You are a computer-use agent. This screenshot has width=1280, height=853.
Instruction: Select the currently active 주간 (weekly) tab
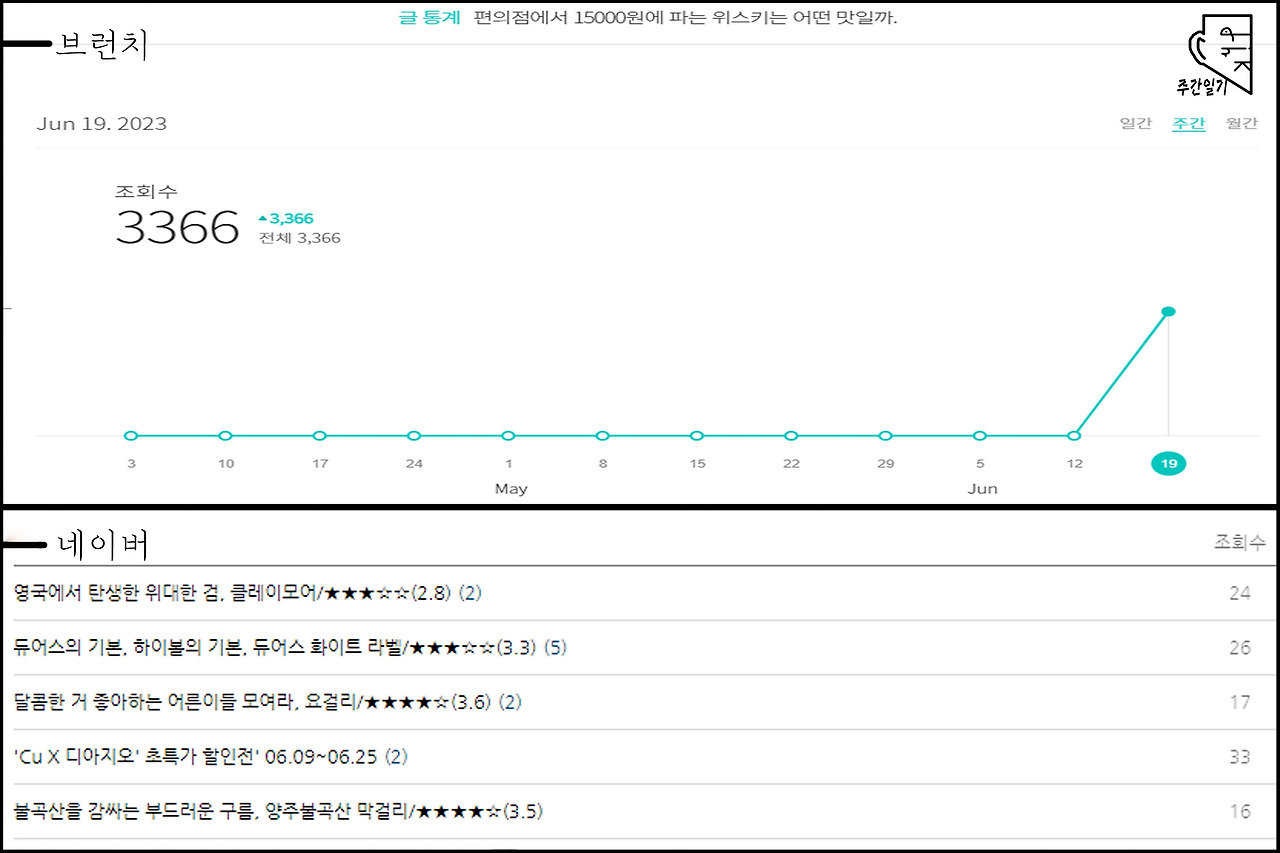[1190, 123]
